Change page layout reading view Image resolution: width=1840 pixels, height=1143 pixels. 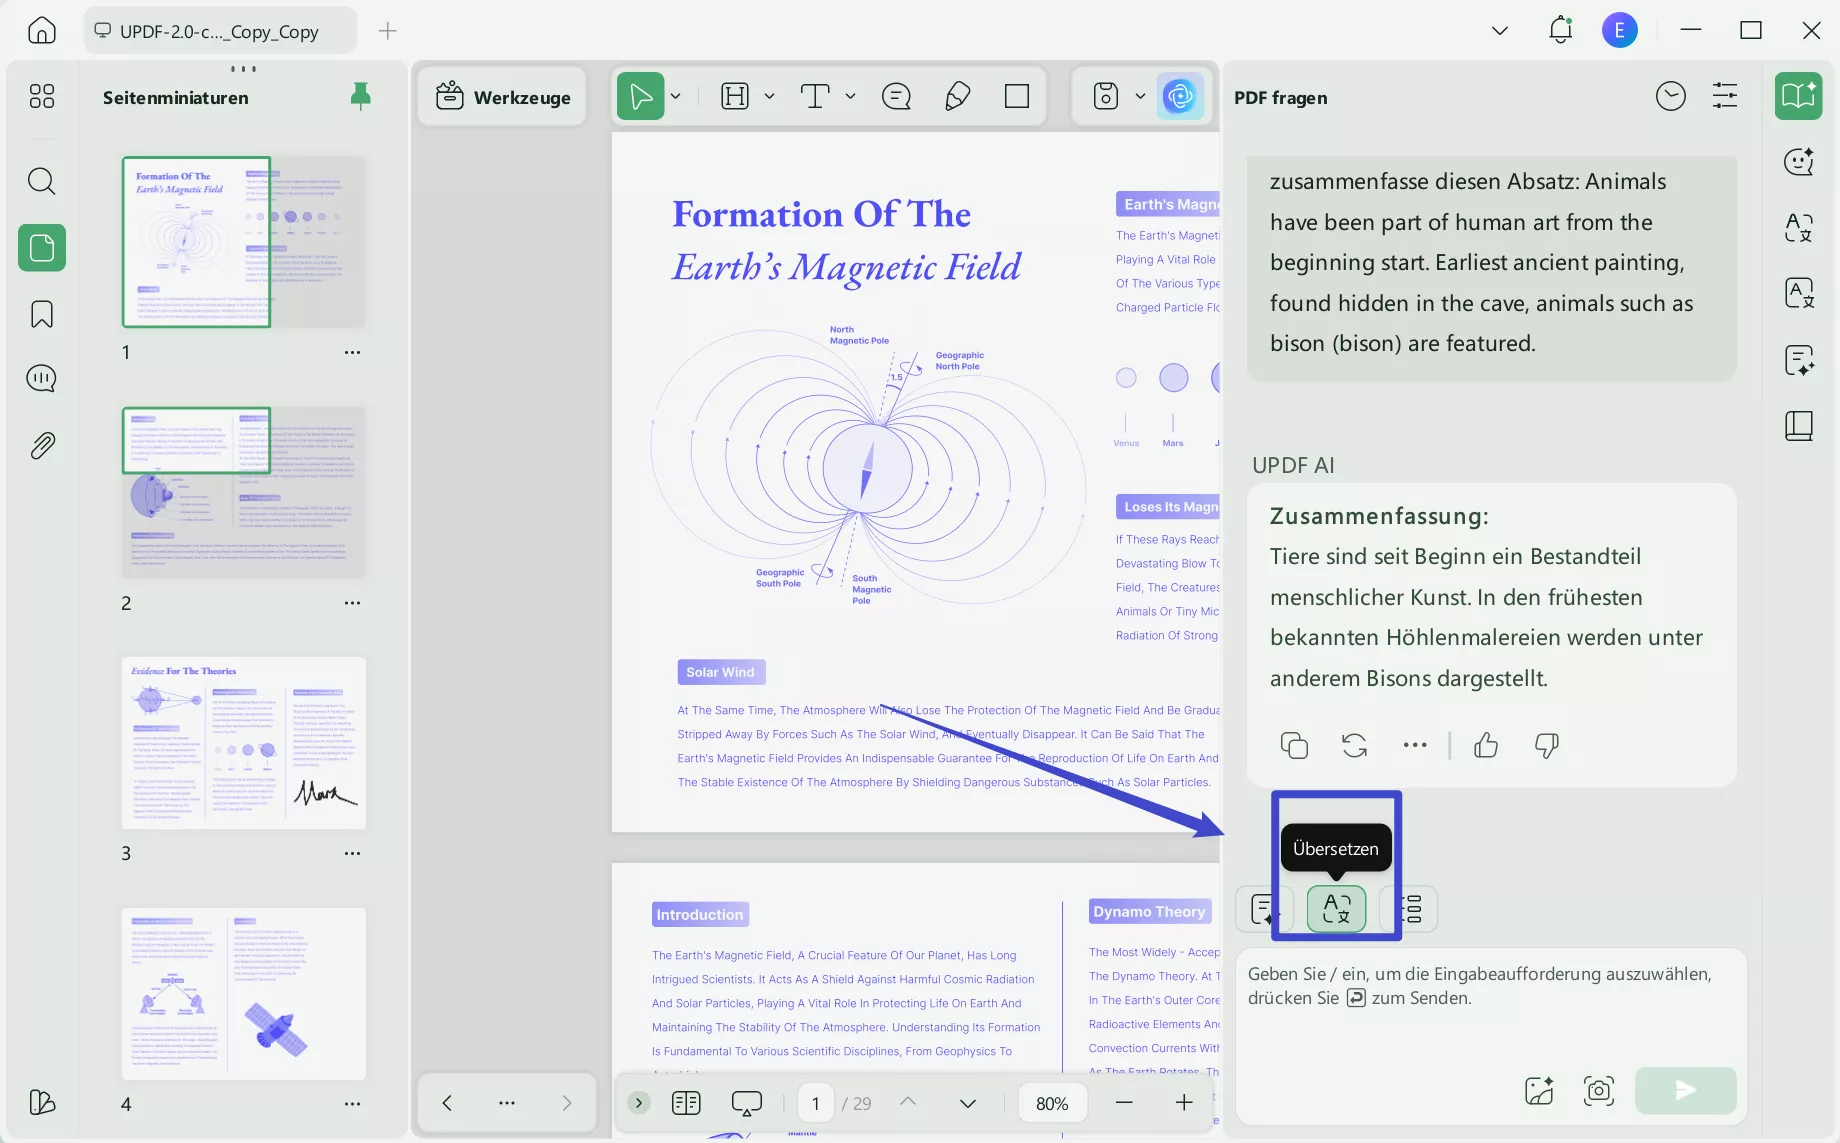(x=686, y=1103)
